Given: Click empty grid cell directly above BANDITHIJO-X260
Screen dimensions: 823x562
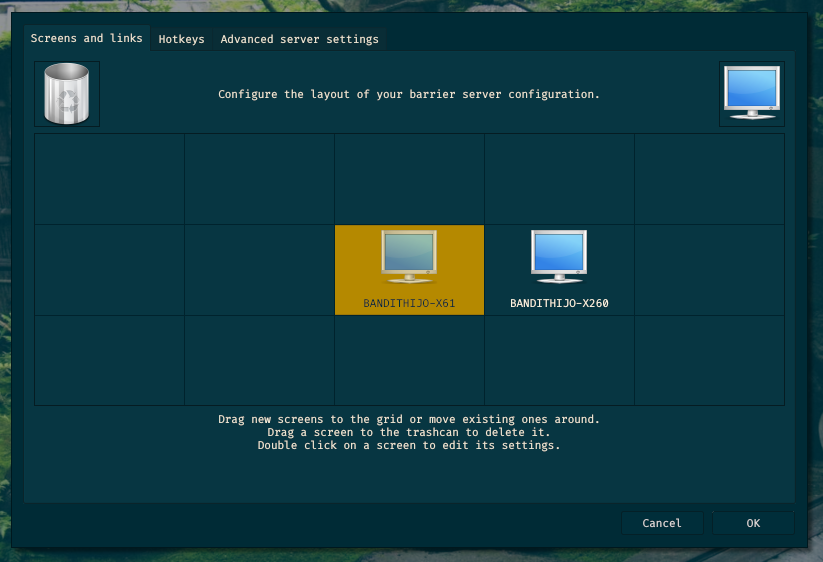Looking at the screenshot, I should (559, 179).
